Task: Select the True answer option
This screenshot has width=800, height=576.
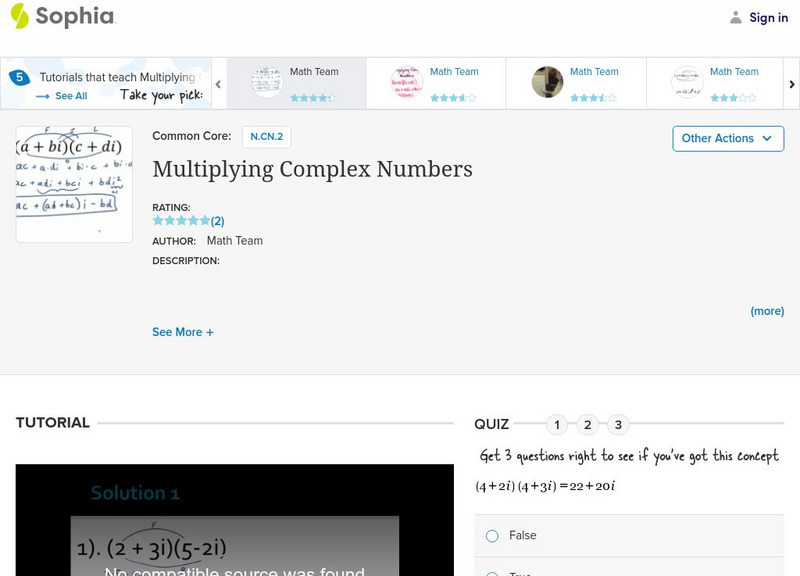Action: pyautogui.click(x=491, y=572)
